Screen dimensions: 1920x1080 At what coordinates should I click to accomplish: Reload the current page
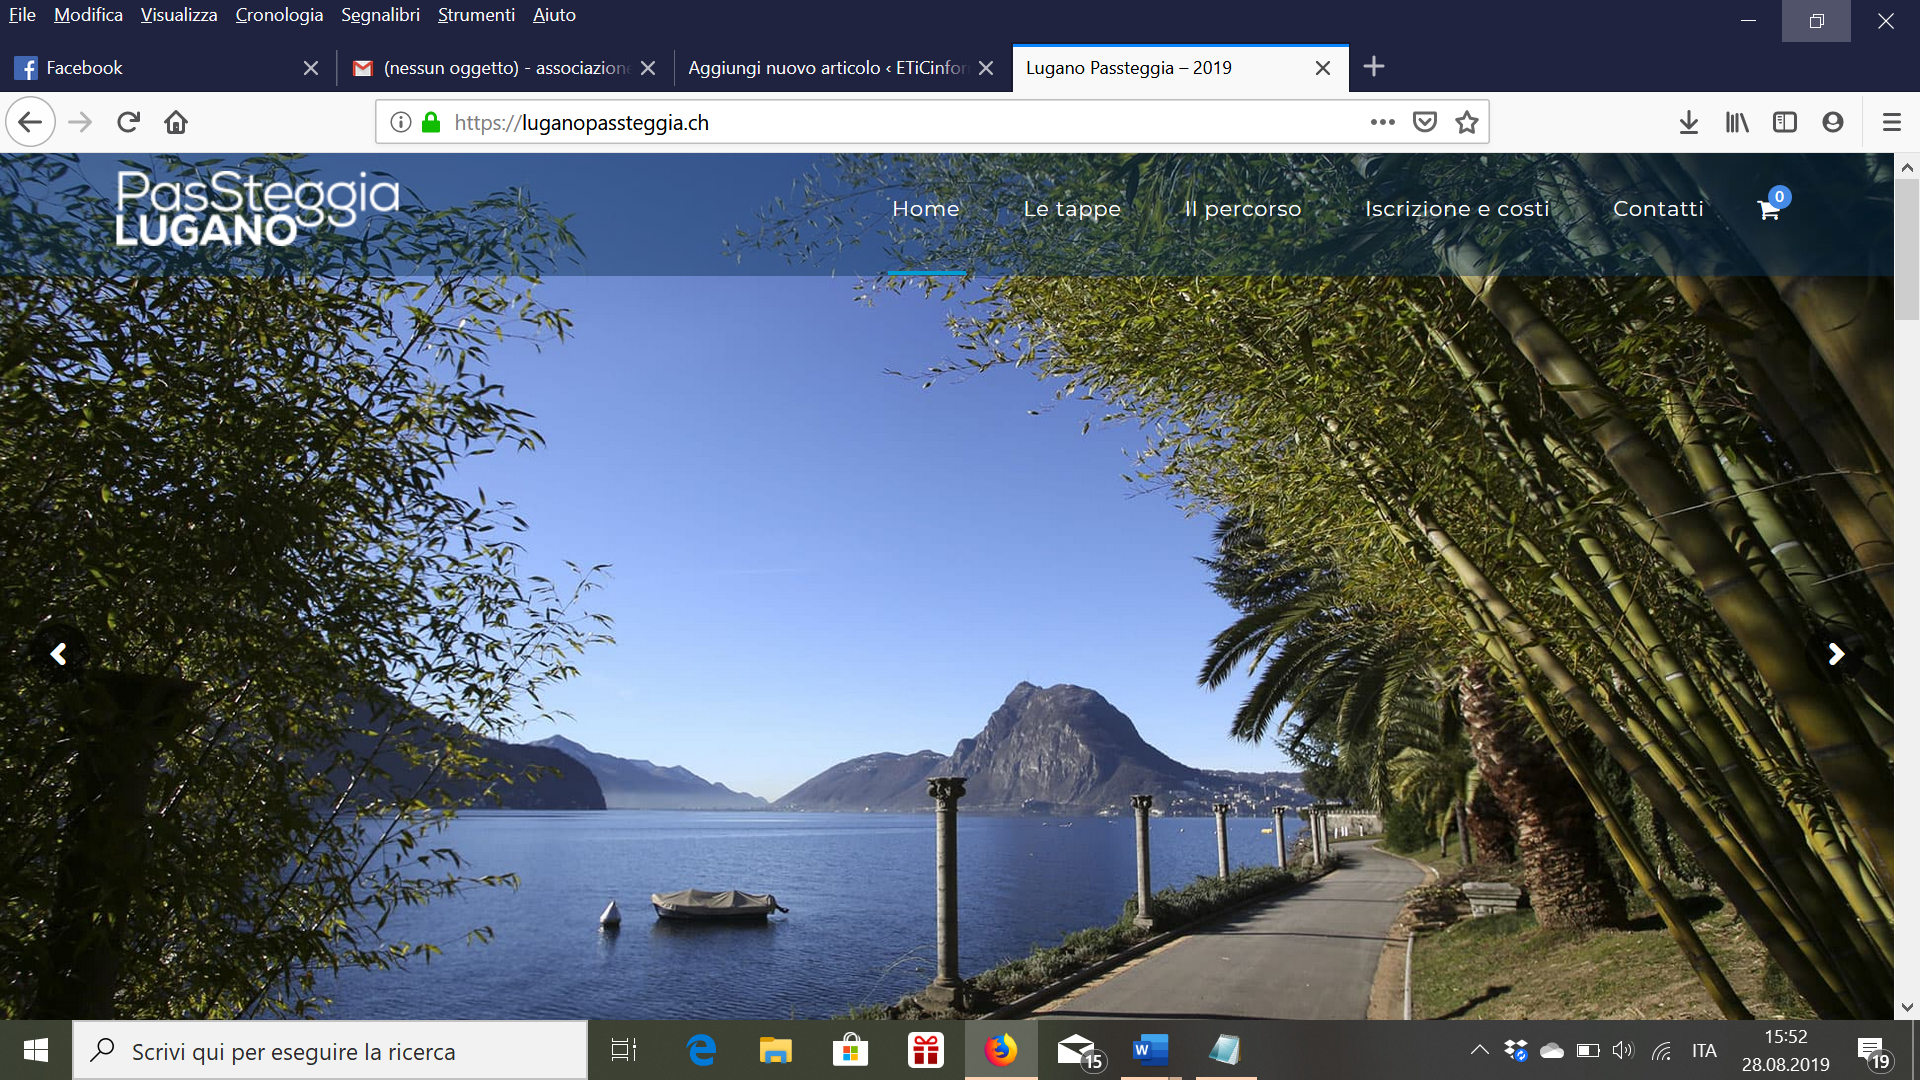[128, 122]
